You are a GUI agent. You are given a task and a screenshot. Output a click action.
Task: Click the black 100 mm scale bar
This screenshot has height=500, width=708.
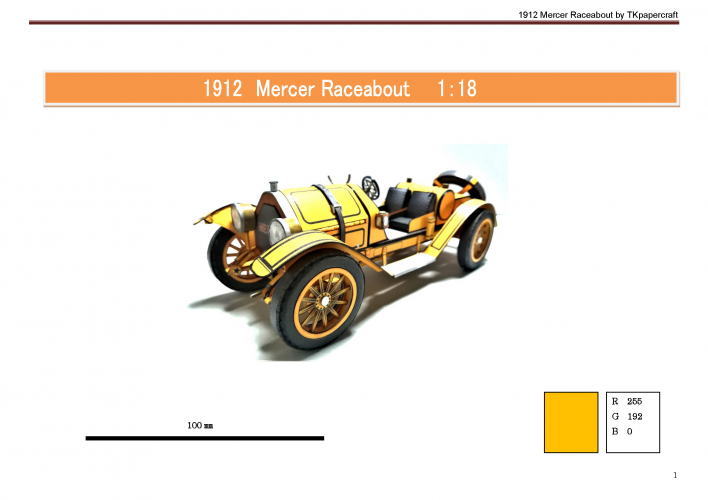tap(205, 438)
